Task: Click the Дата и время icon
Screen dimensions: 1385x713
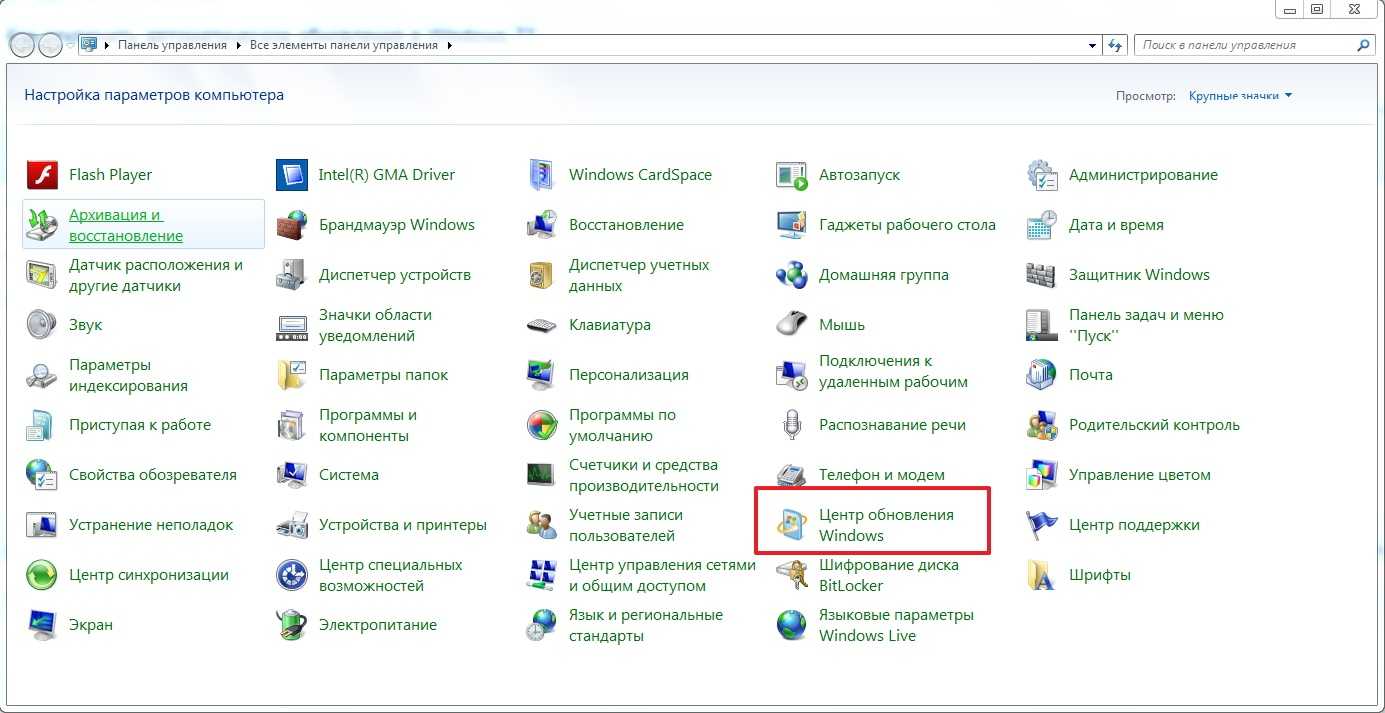Action: point(1041,225)
